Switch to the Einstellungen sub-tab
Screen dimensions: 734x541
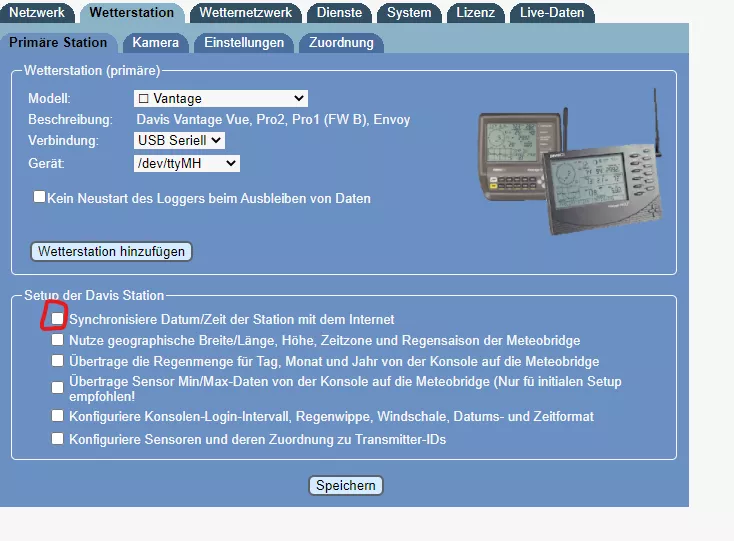tap(244, 43)
